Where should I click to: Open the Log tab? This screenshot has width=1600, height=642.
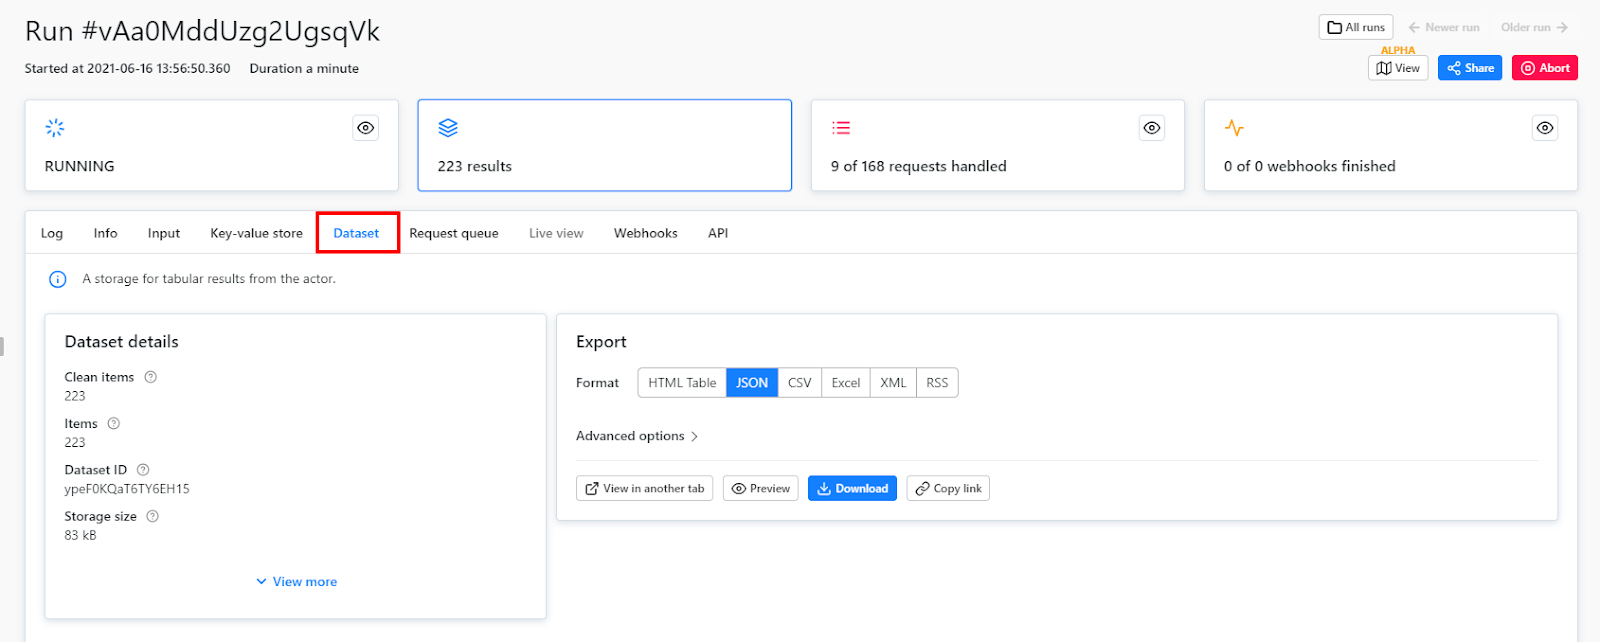[x=52, y=233]
